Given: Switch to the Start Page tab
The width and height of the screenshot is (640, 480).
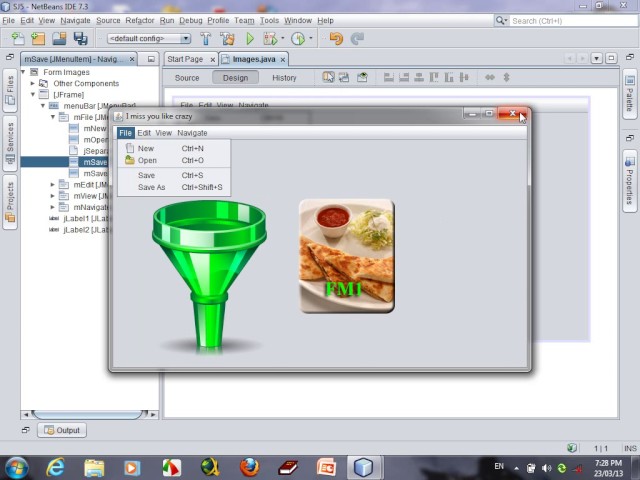Looking at the screenshot, I should [185, 59].
